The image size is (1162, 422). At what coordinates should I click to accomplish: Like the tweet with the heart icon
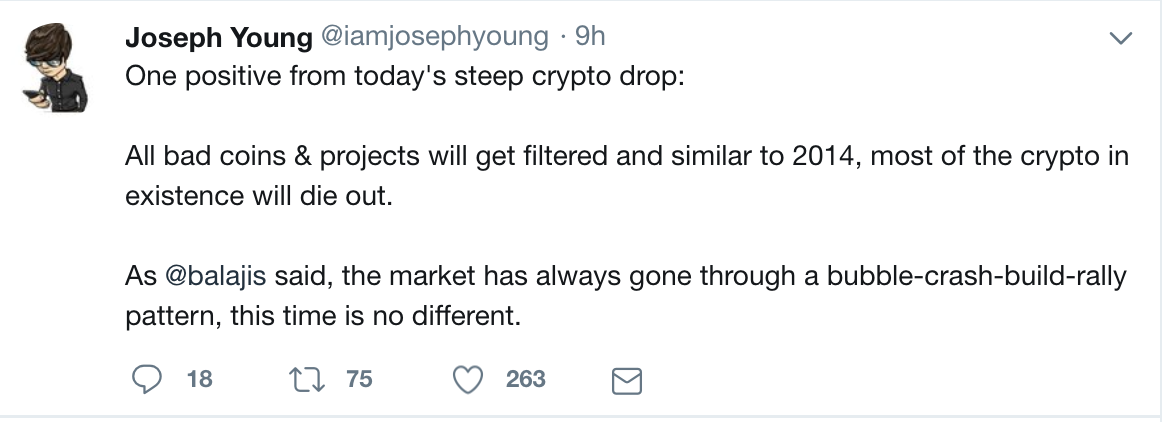(468, 379)
